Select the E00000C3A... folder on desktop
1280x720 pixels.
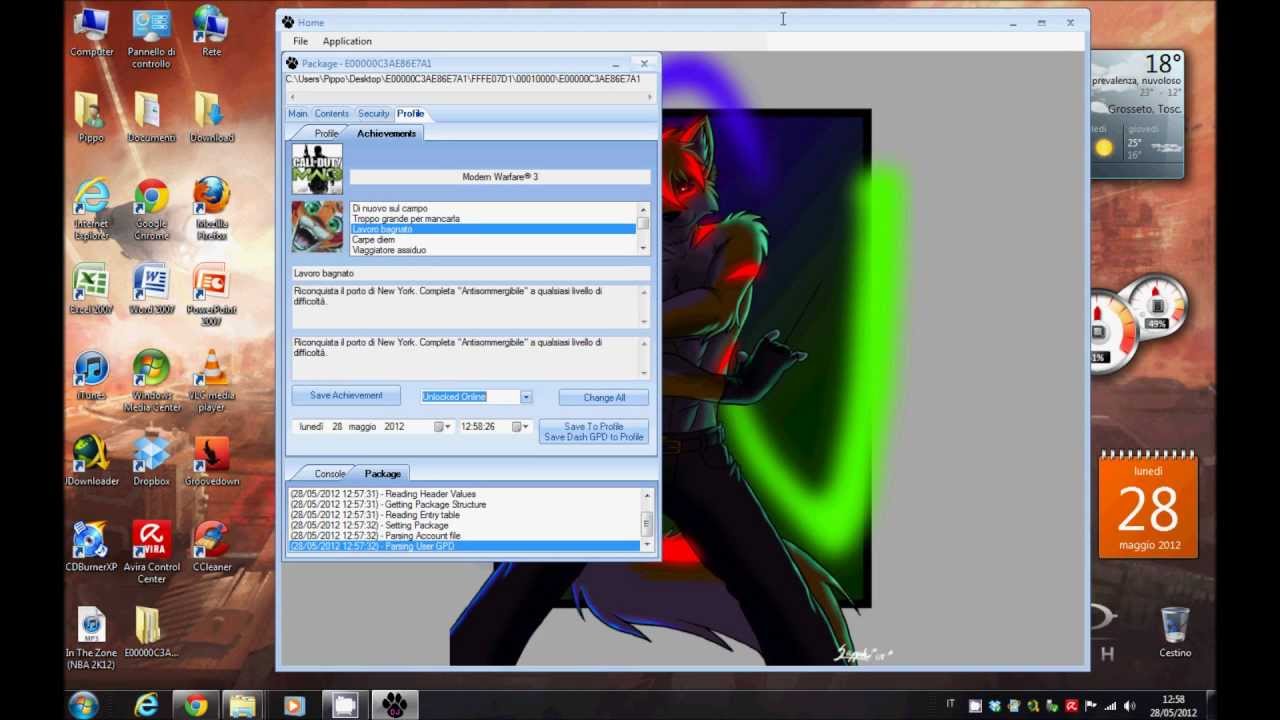[151, 632]
